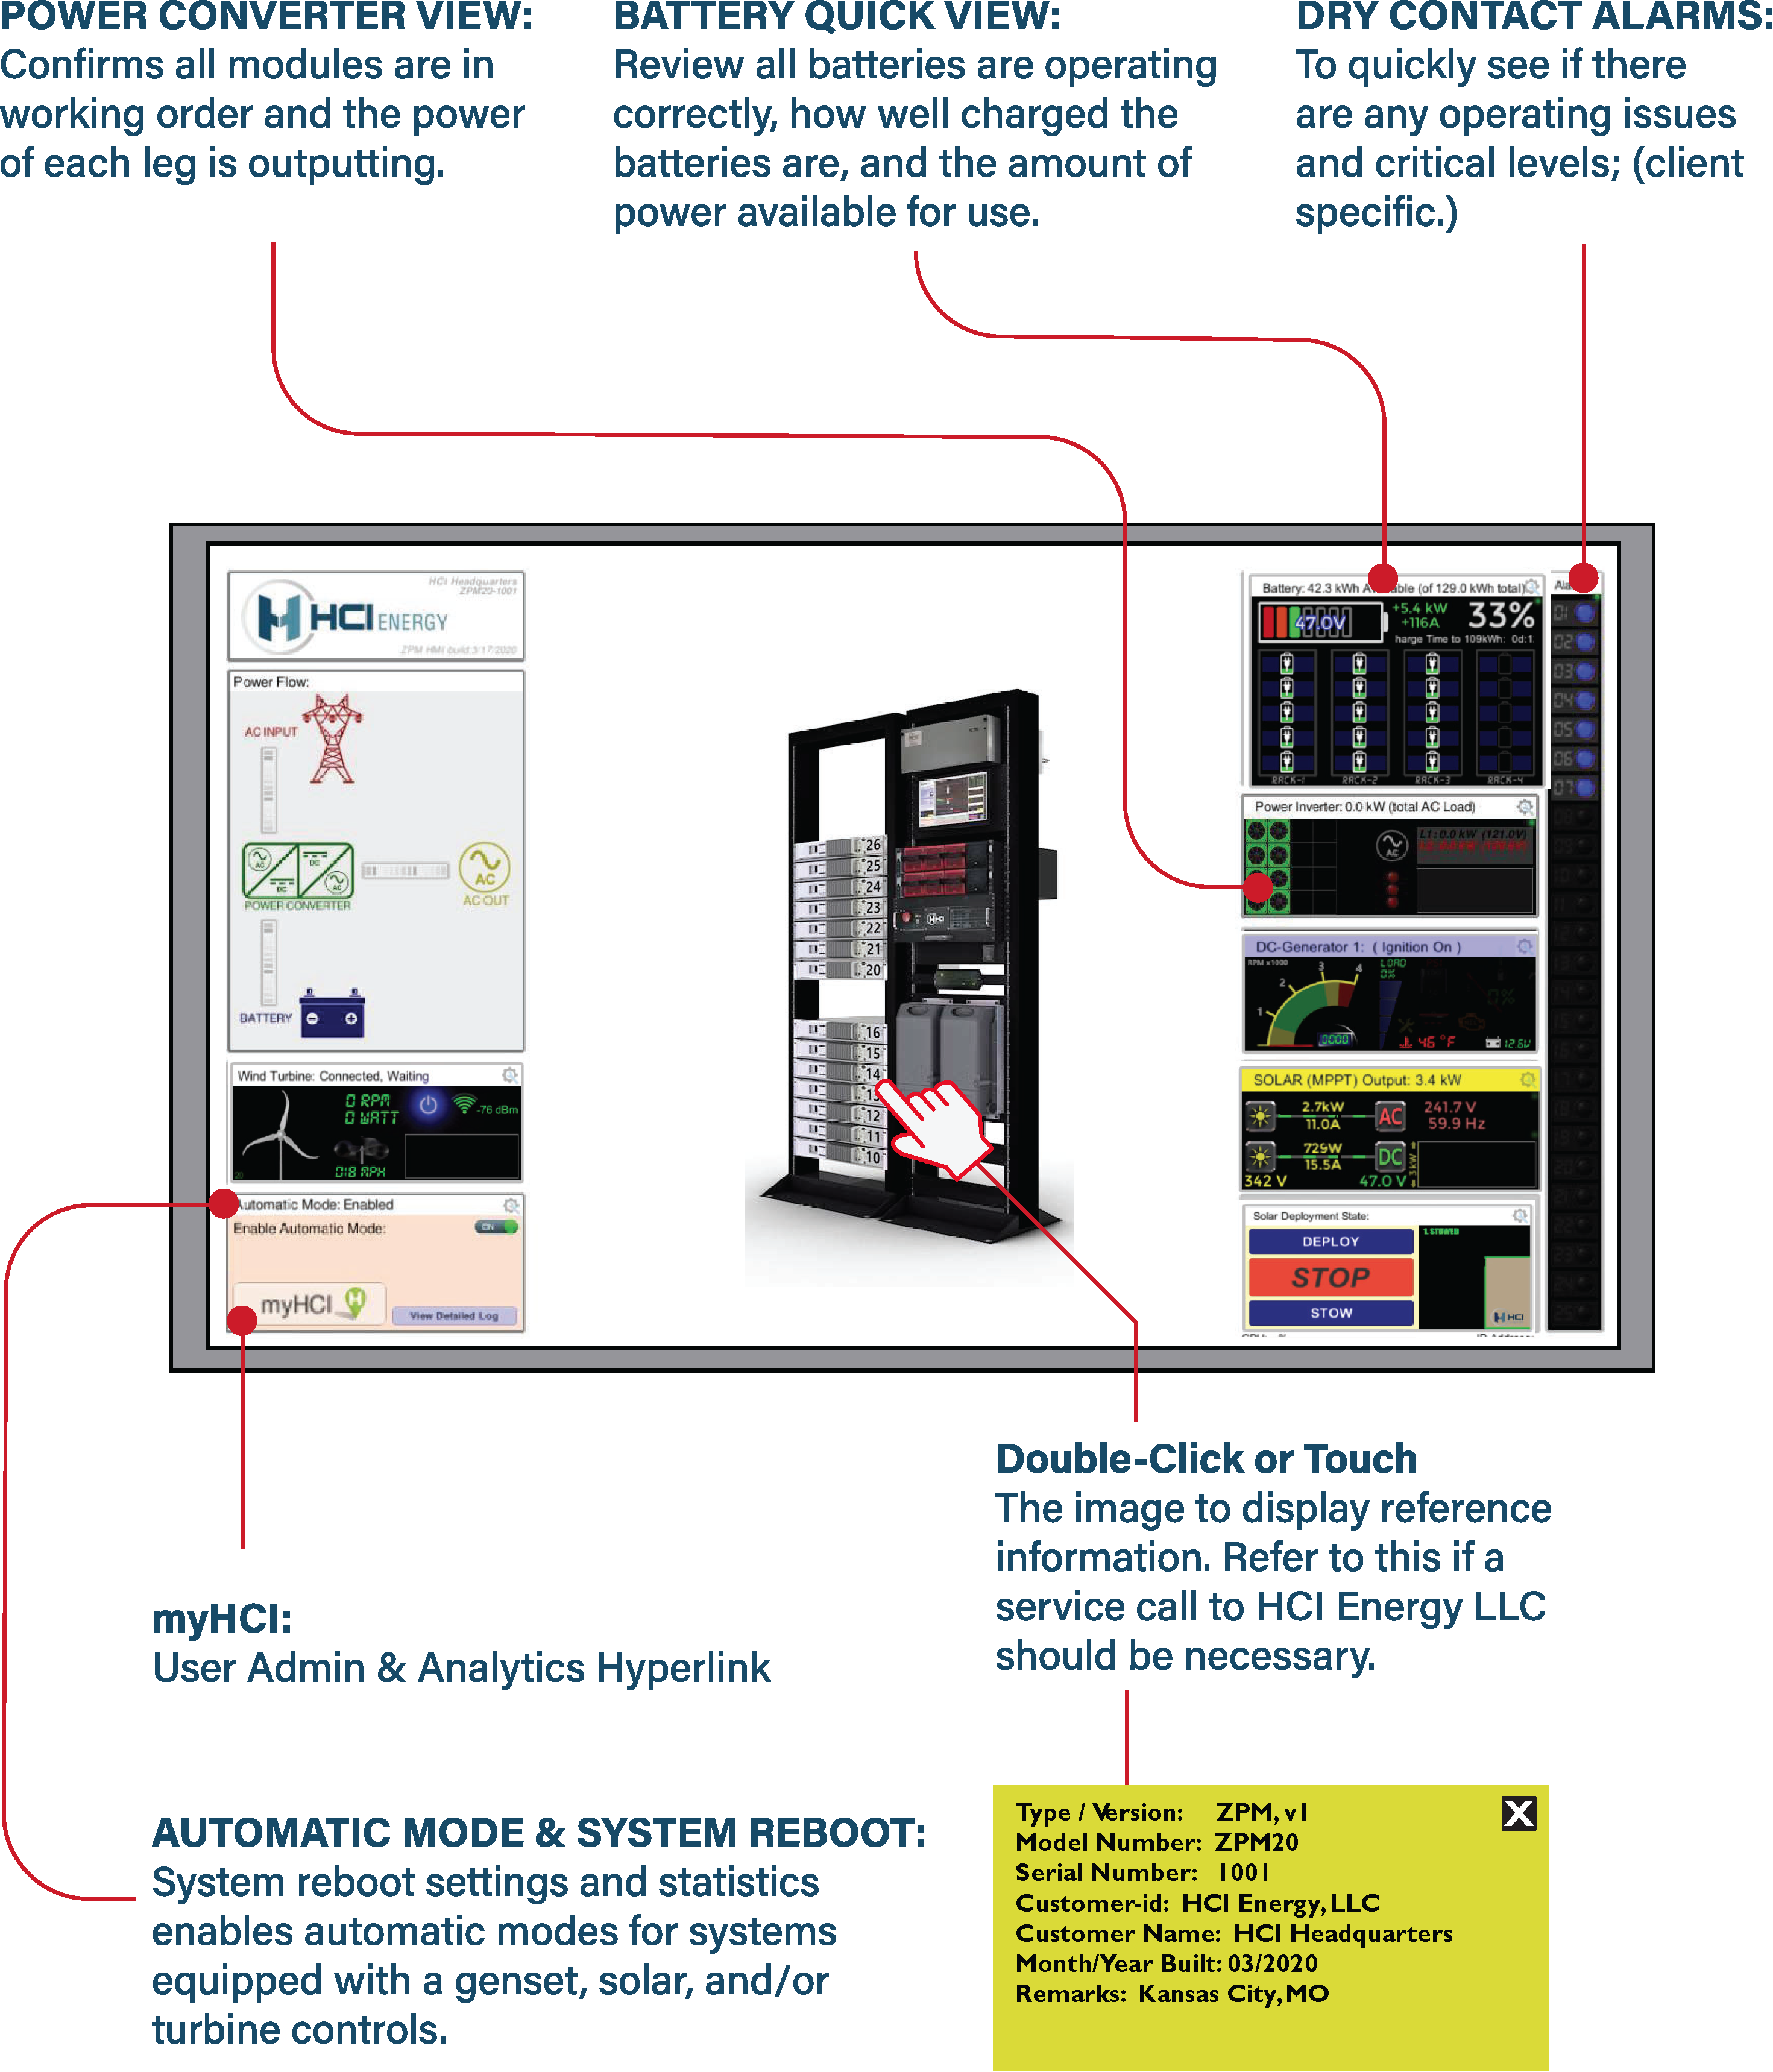This screenshot has height=2072, width=1773.
Task: Click the battery charge percentage slider
Action: pyautogui.click(x=1293, y=616)
